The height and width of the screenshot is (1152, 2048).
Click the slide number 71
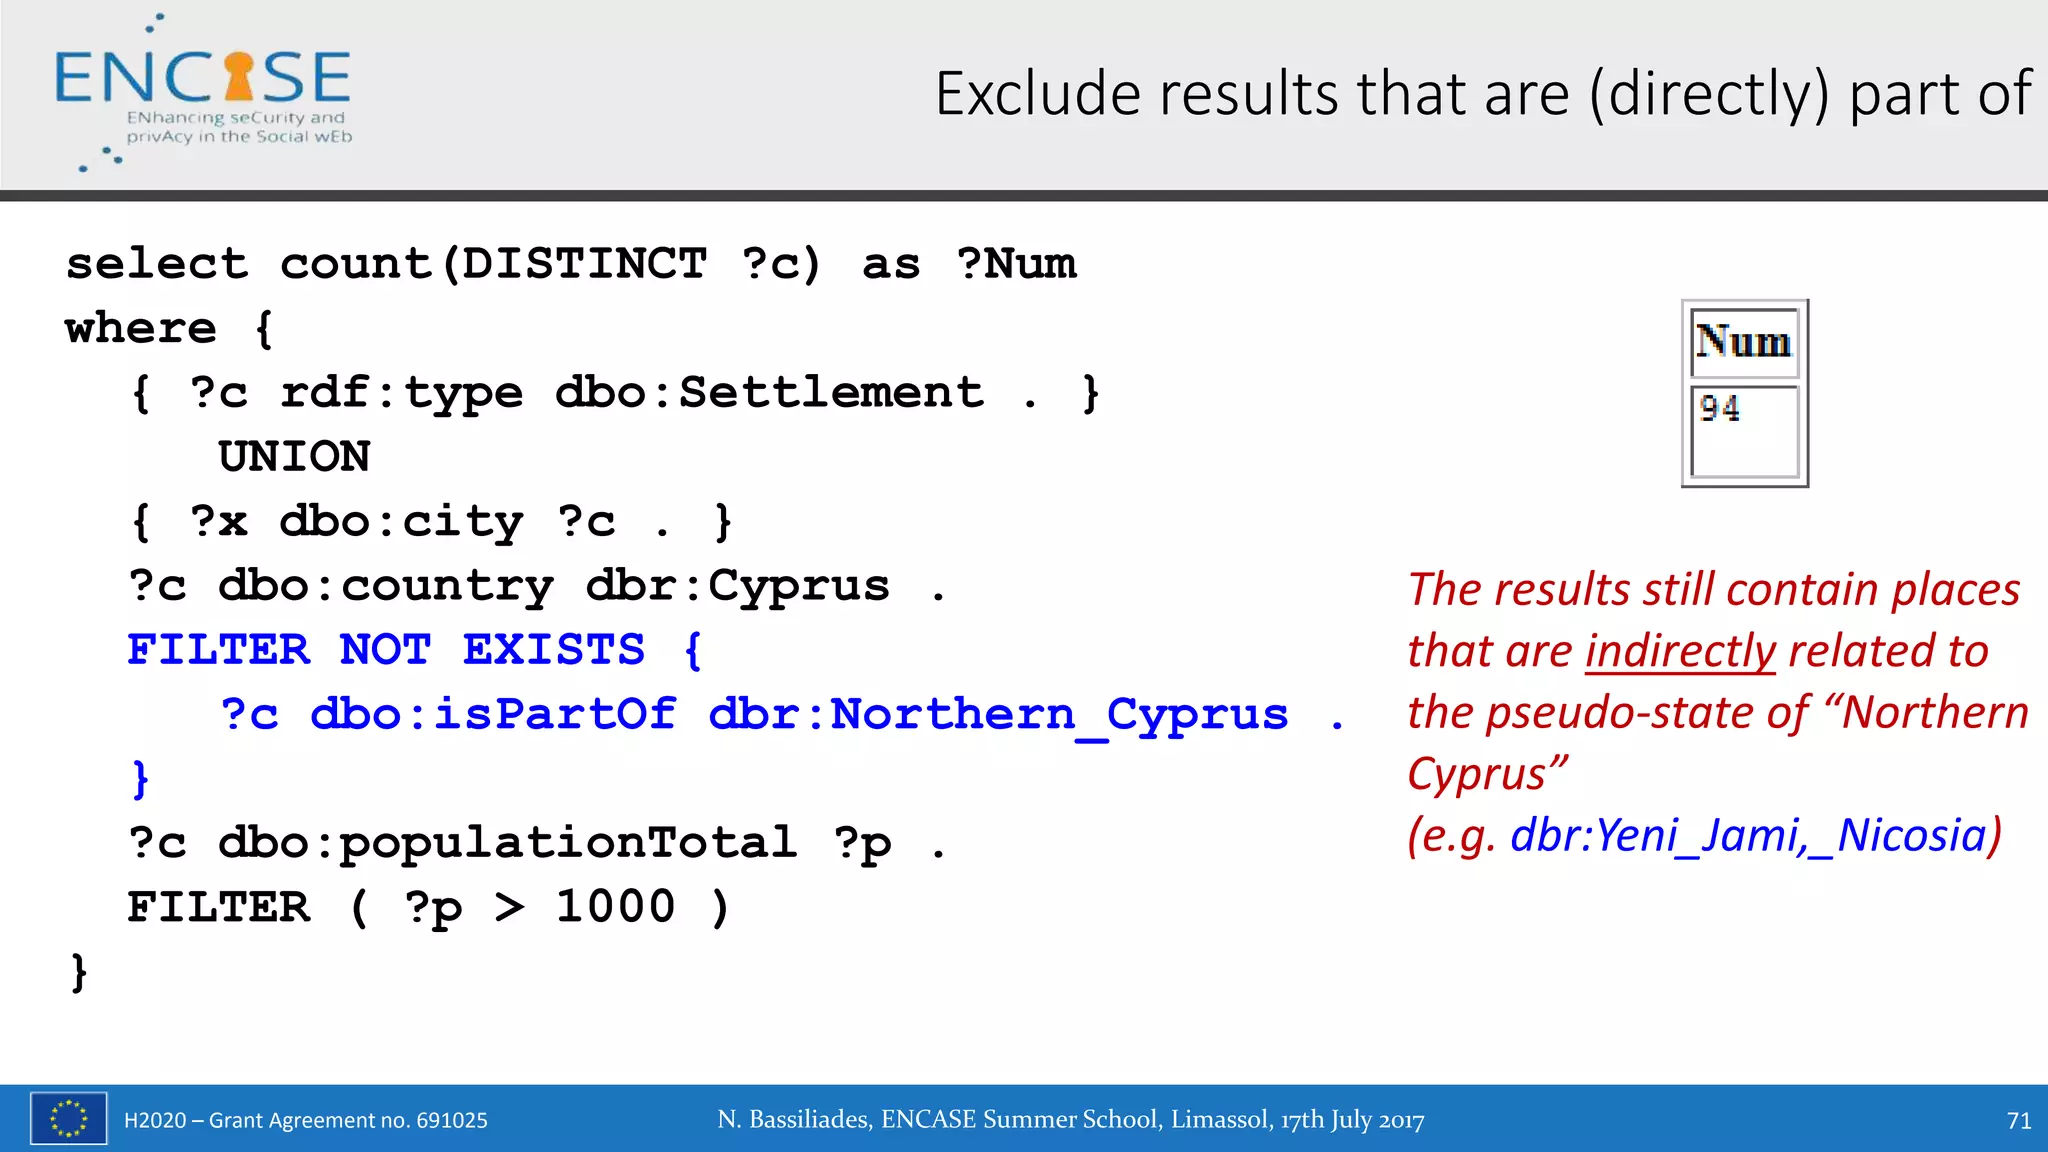pyautogui.click(x=2018, y=1120)
